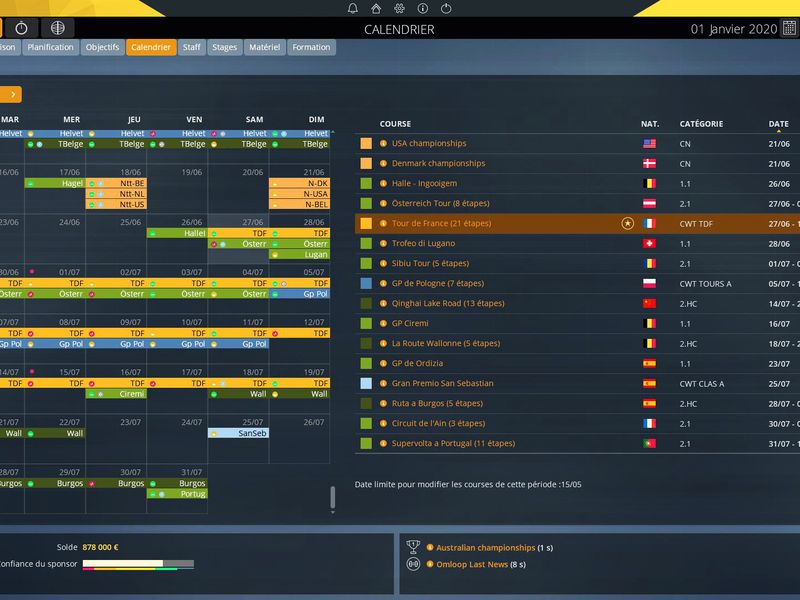Screen dimensions: 800x600
Task: Open the information icon
Action: click(422, 9)
